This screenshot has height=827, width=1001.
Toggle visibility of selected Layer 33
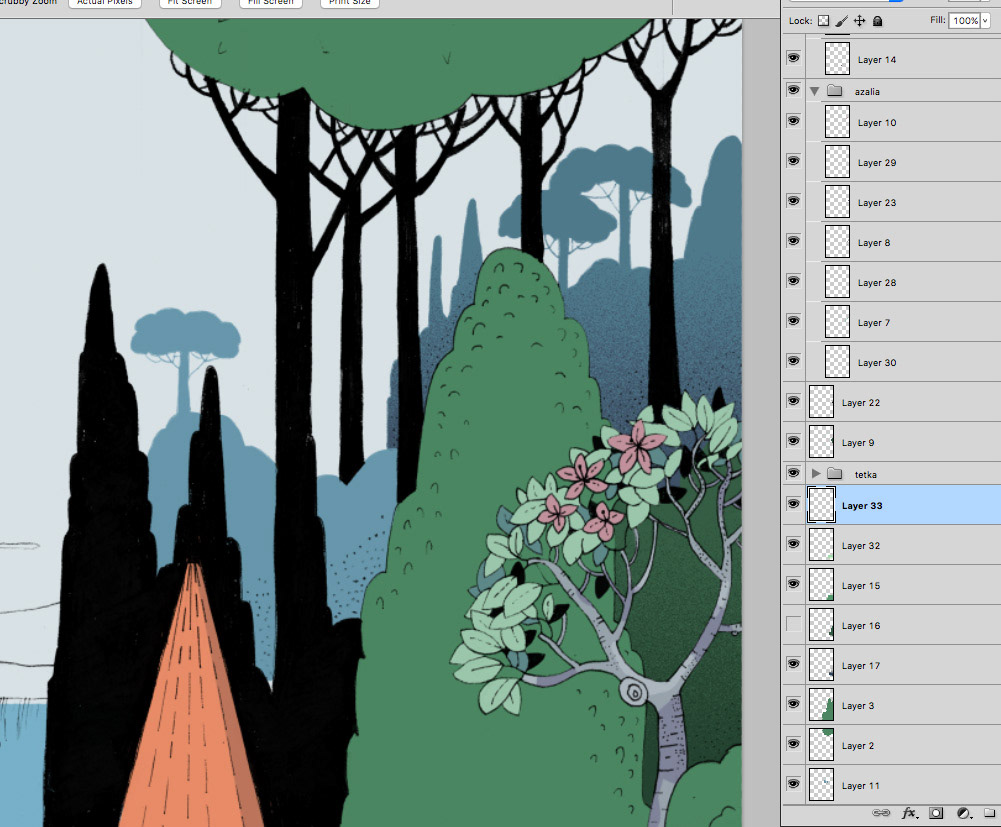[794, 504]
